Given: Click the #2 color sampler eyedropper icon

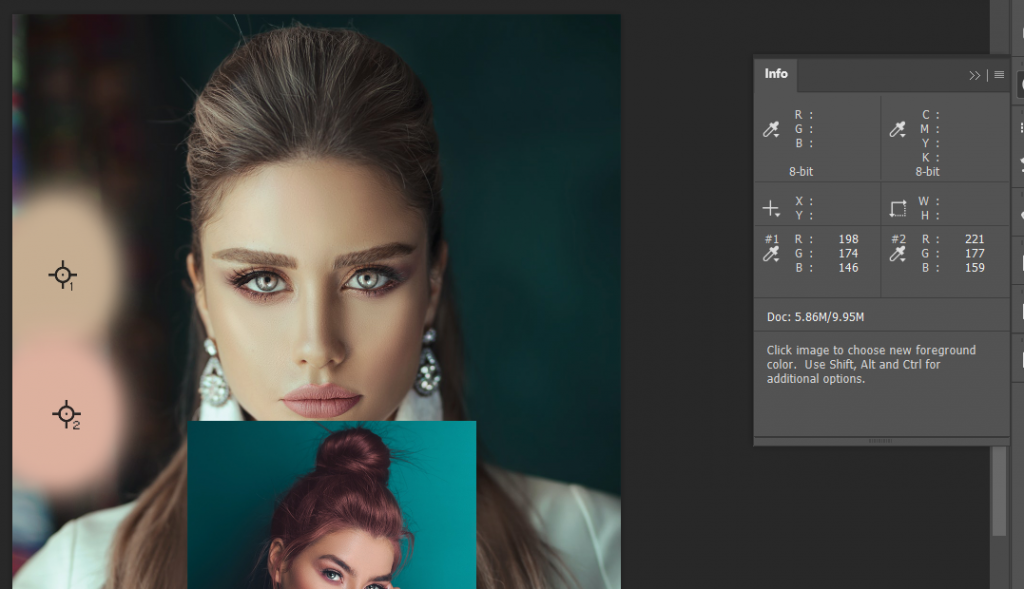Looking at the screenshot, I should click(x=898, y=255).
